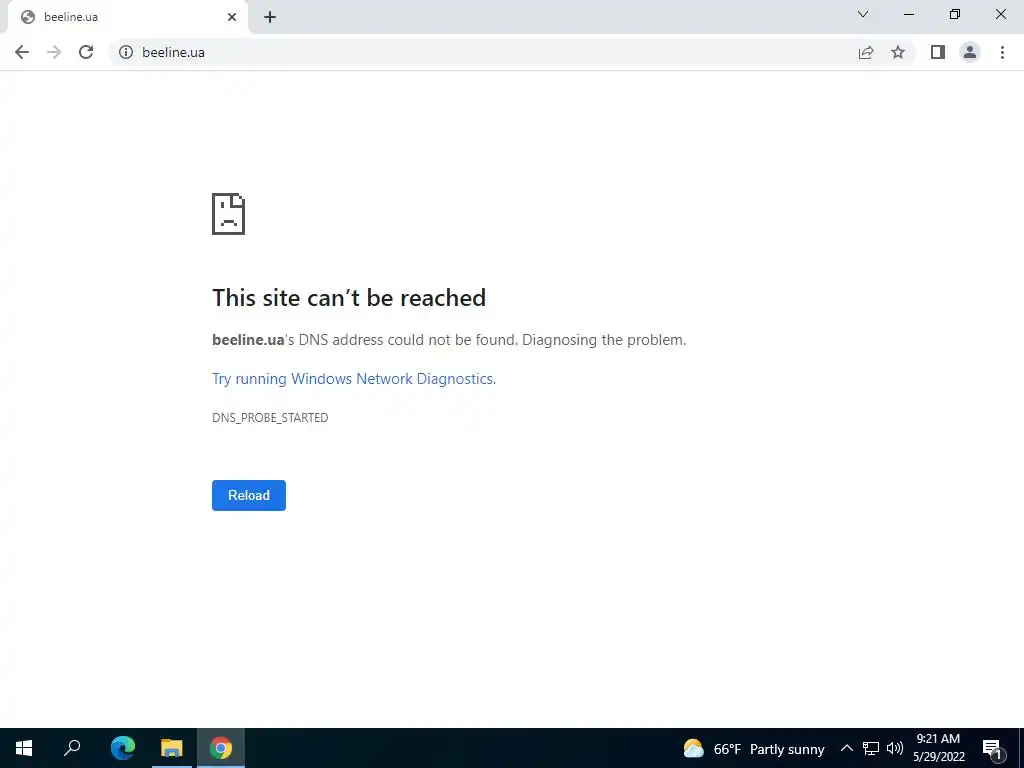The image size is (1024, 768).
Task: Restore down the Chrome window
Action: click(x=955, y=14)
